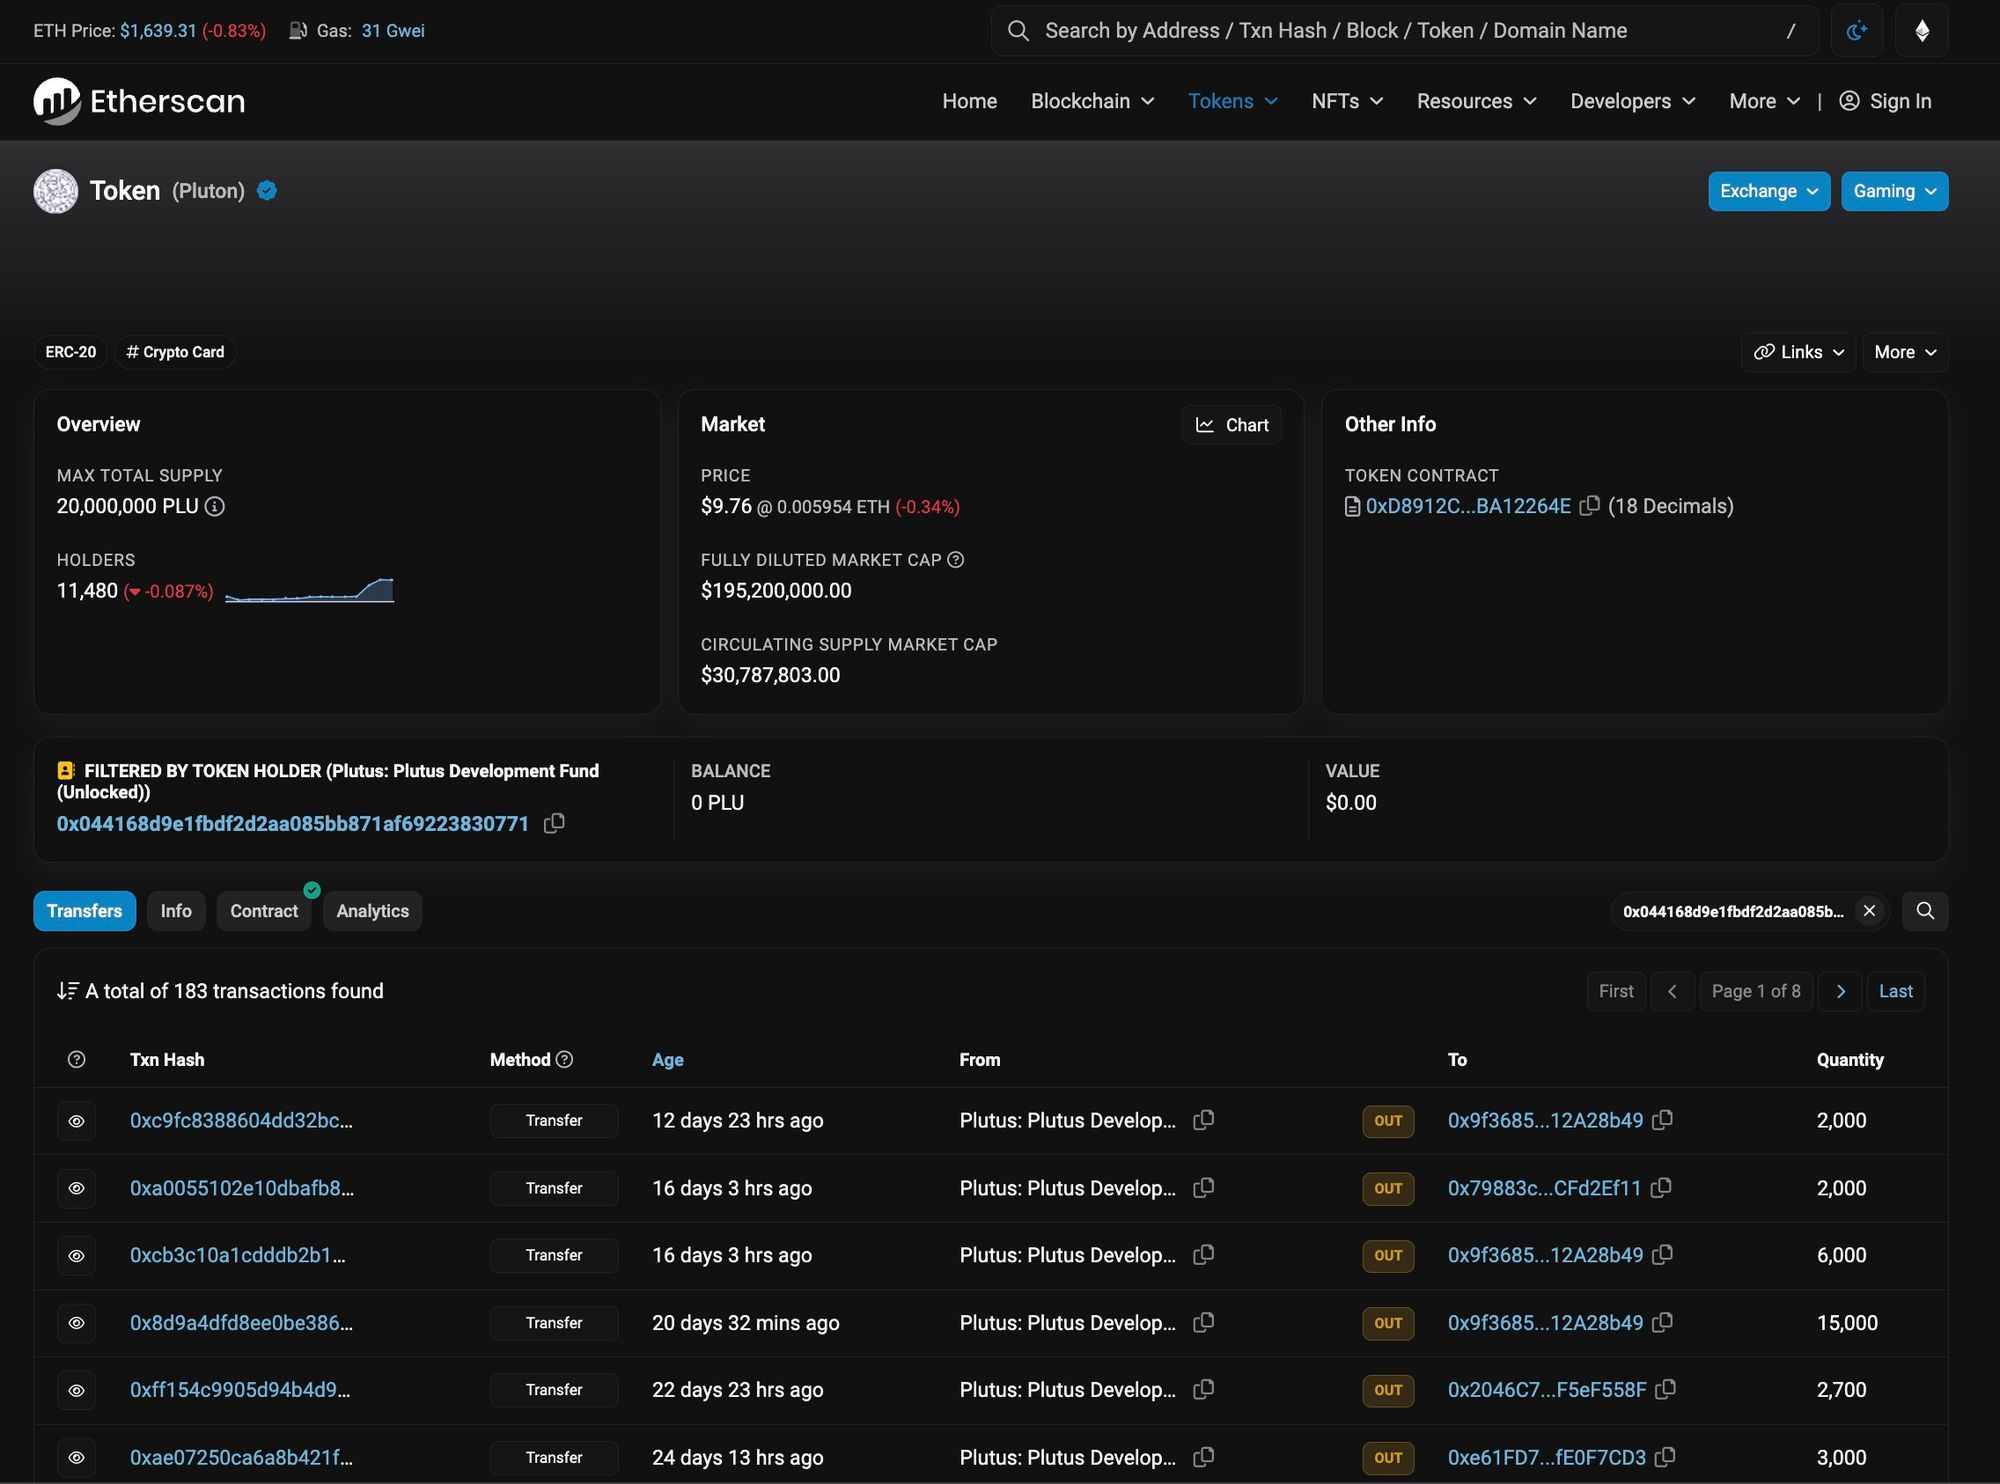This screenshot has width=2000, height=1484.
Task: Expand the Blockchain menu
Action: click(1092, 101)
